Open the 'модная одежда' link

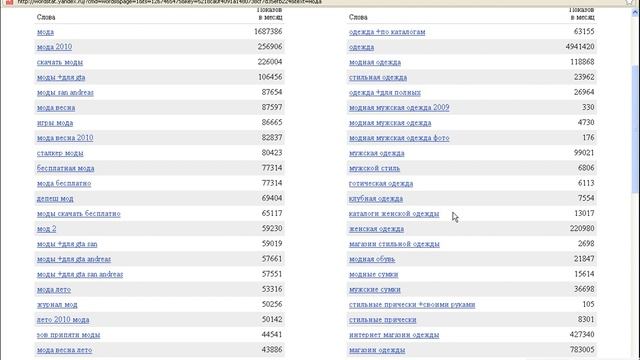(x=375, y=62)
